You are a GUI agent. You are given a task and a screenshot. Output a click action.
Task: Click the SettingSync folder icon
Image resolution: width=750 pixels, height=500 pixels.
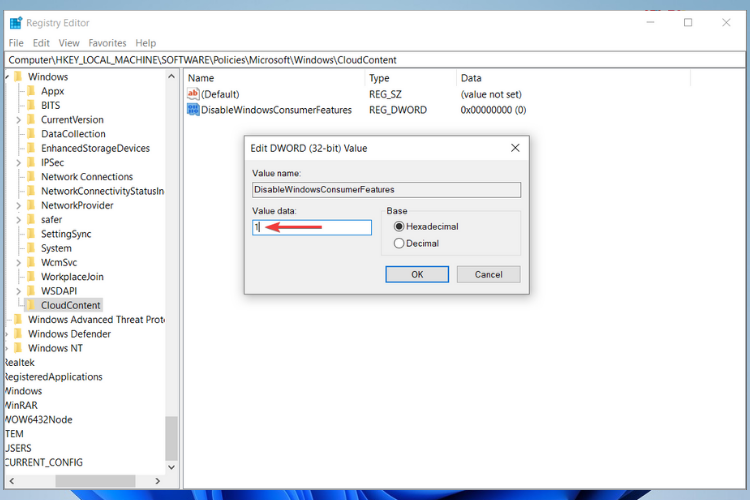[x=31, y=234]
